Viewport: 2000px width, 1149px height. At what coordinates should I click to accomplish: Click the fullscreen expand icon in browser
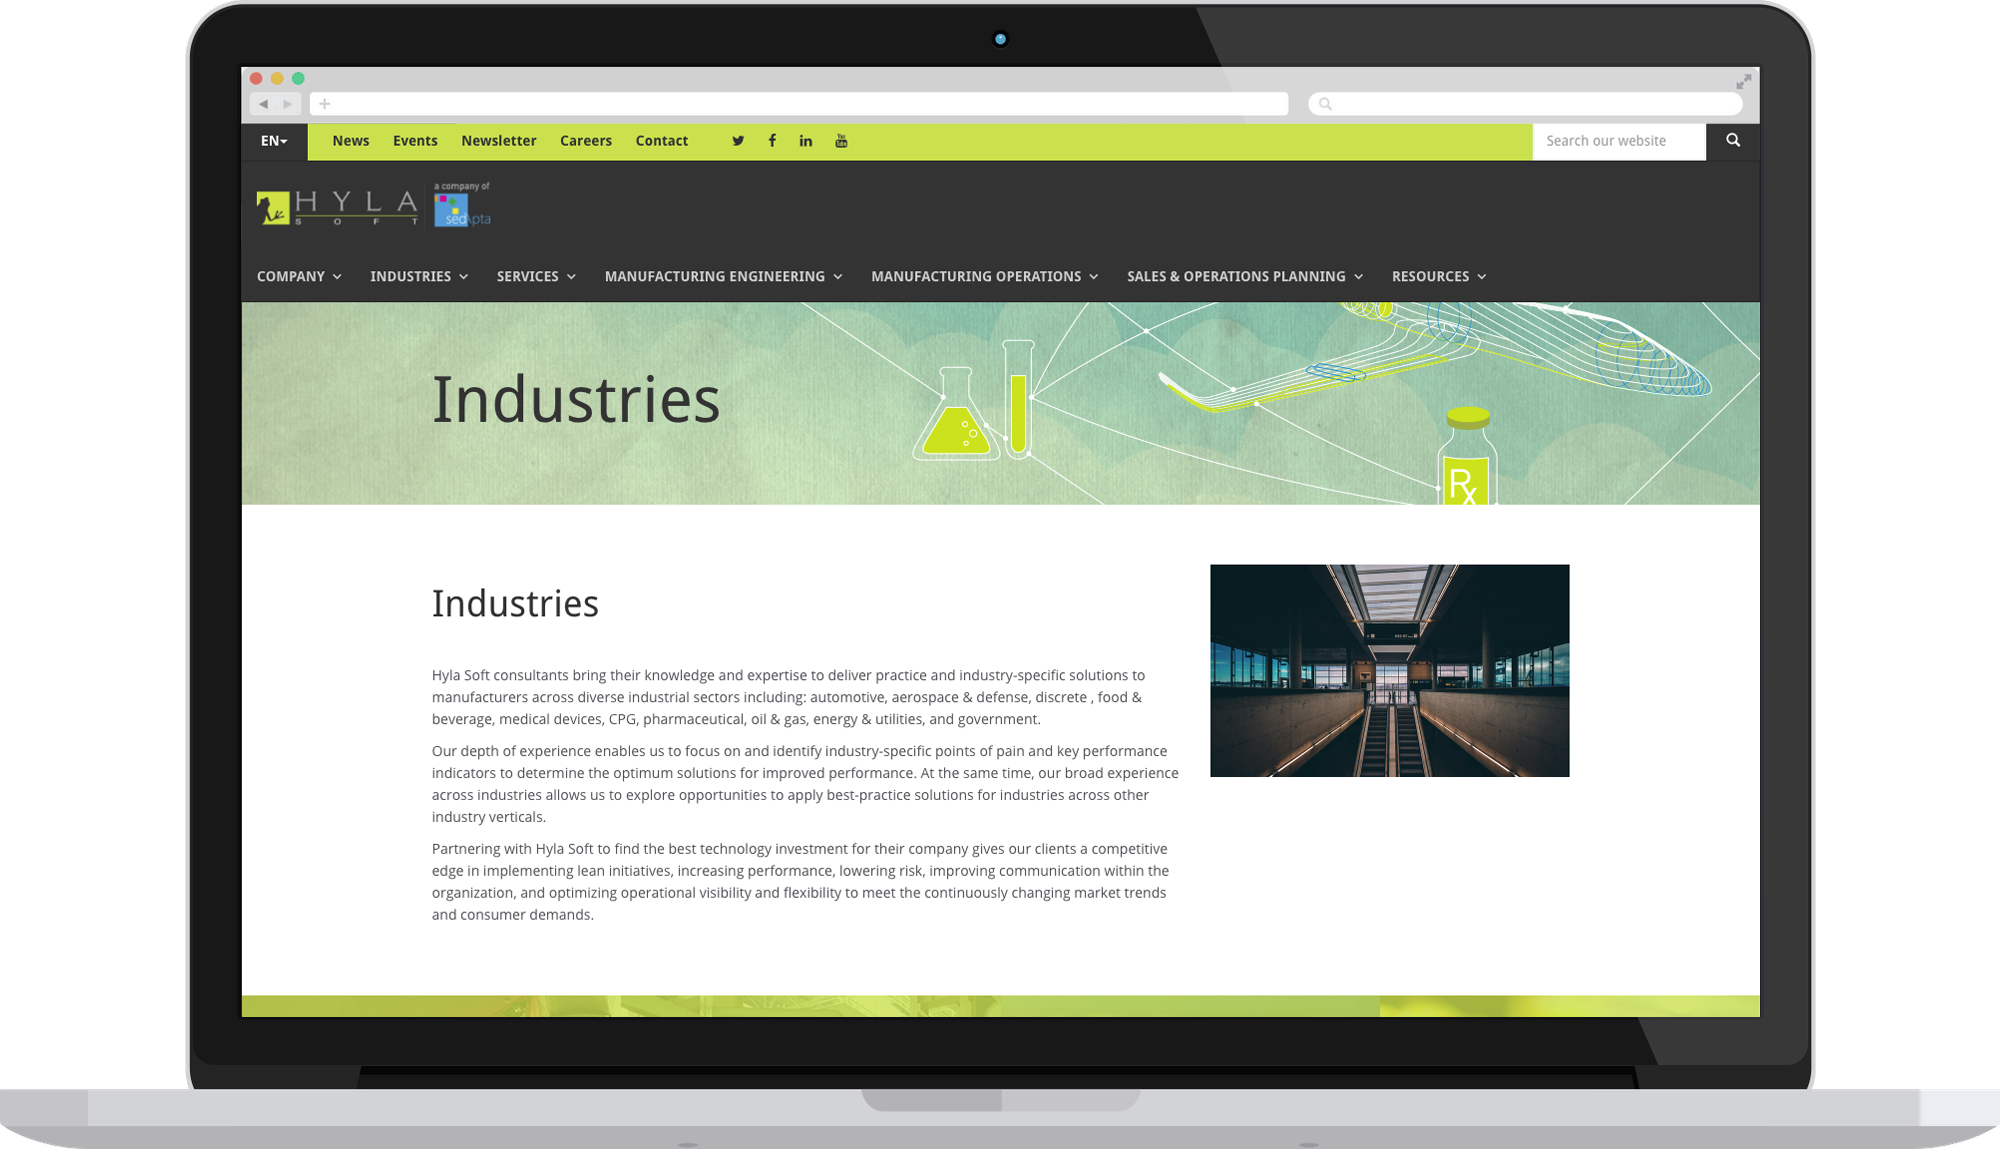coord(1743,81)
